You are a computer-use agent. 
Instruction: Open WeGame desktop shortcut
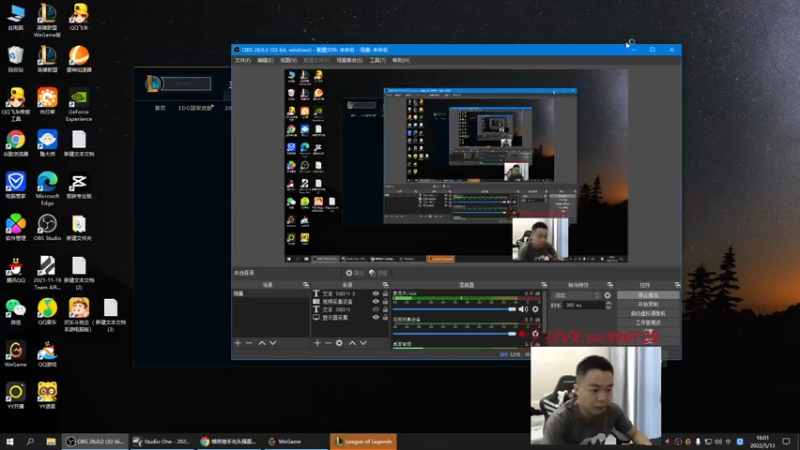point(16,354)
